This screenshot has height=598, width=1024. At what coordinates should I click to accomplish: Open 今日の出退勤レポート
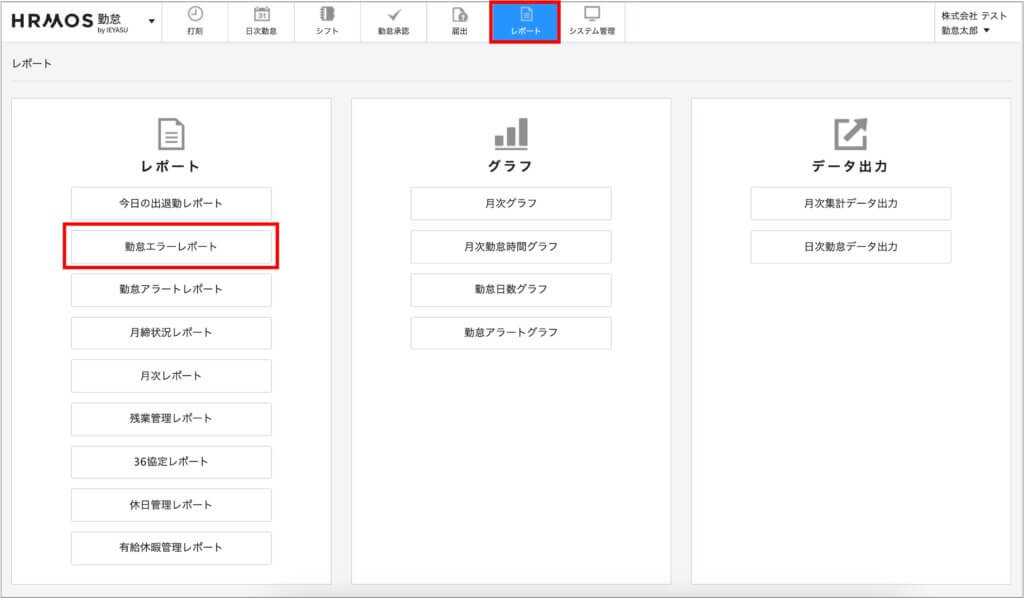(x=171, y=203)
